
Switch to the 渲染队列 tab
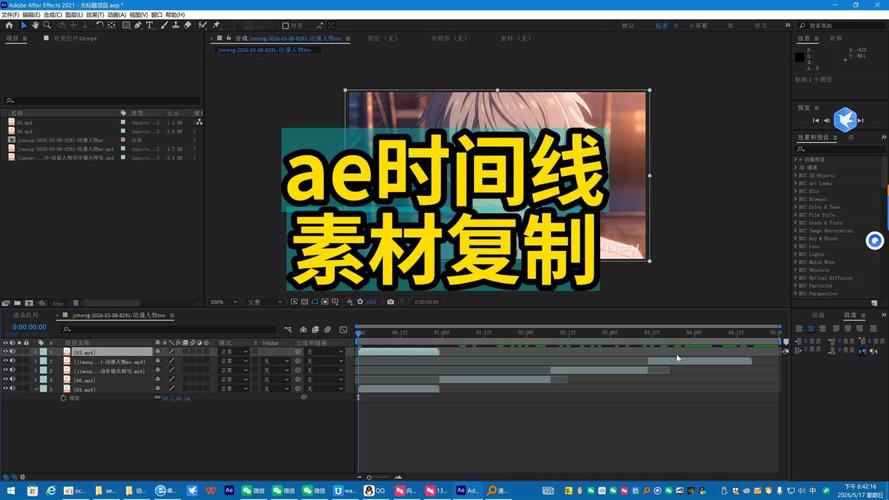coord(26,315)
